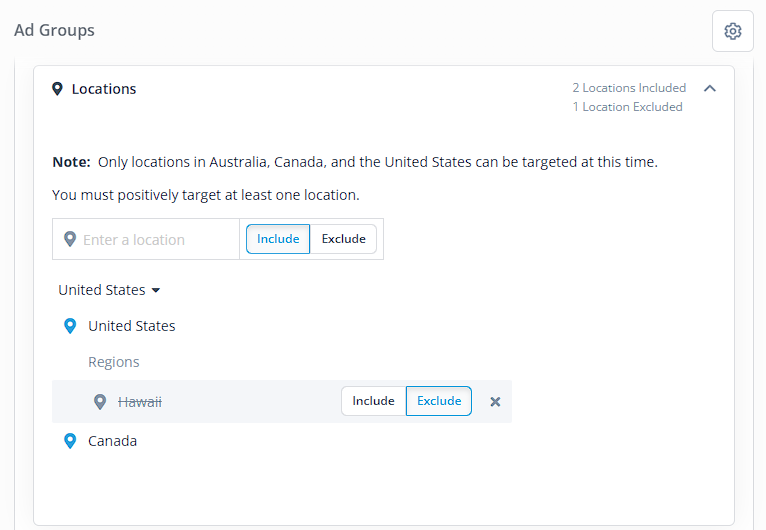Select Include toggle next to location field
This screenshot has width=766, height=530.
click(x=278, y=239)
